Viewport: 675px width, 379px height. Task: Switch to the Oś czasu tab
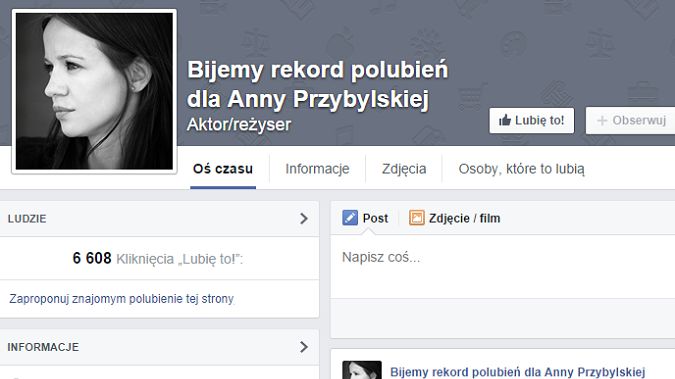coord(223,169)
